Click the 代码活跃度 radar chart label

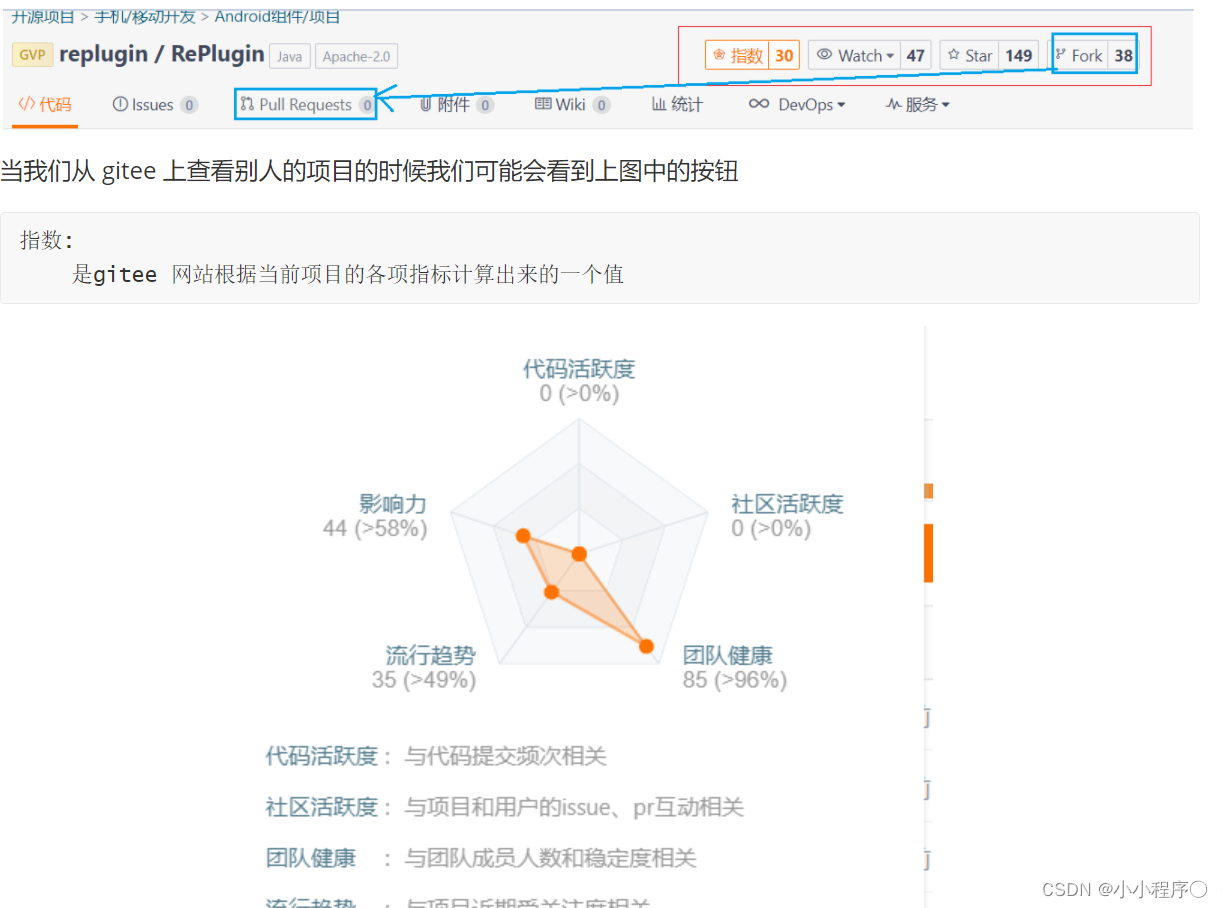579,369
